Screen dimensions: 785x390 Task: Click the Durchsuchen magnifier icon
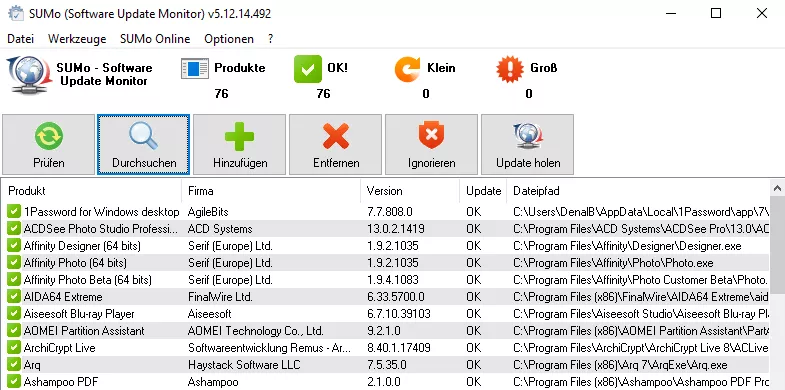143,136
